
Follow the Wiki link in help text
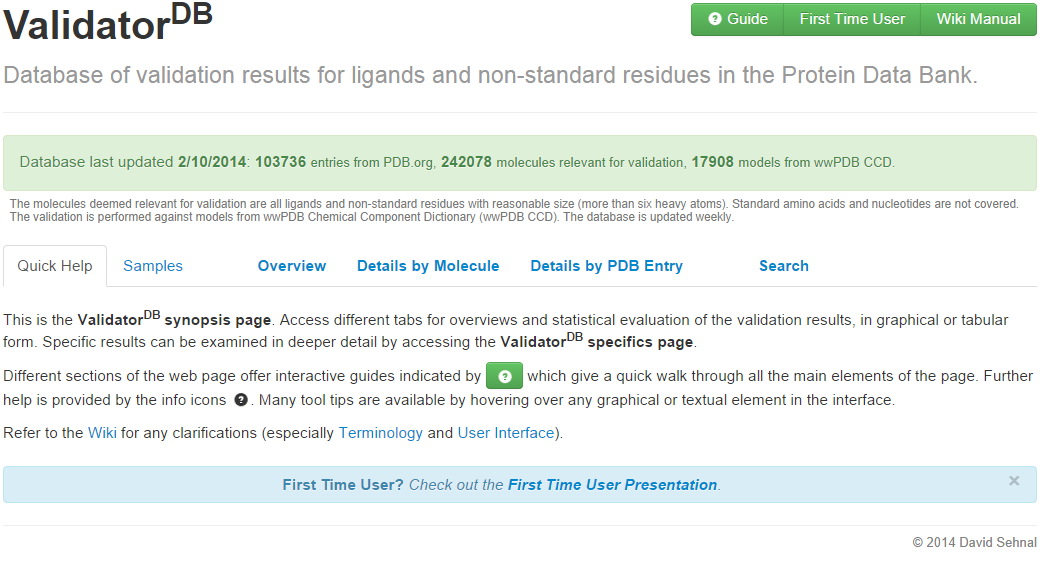click(x=102, y=433)
